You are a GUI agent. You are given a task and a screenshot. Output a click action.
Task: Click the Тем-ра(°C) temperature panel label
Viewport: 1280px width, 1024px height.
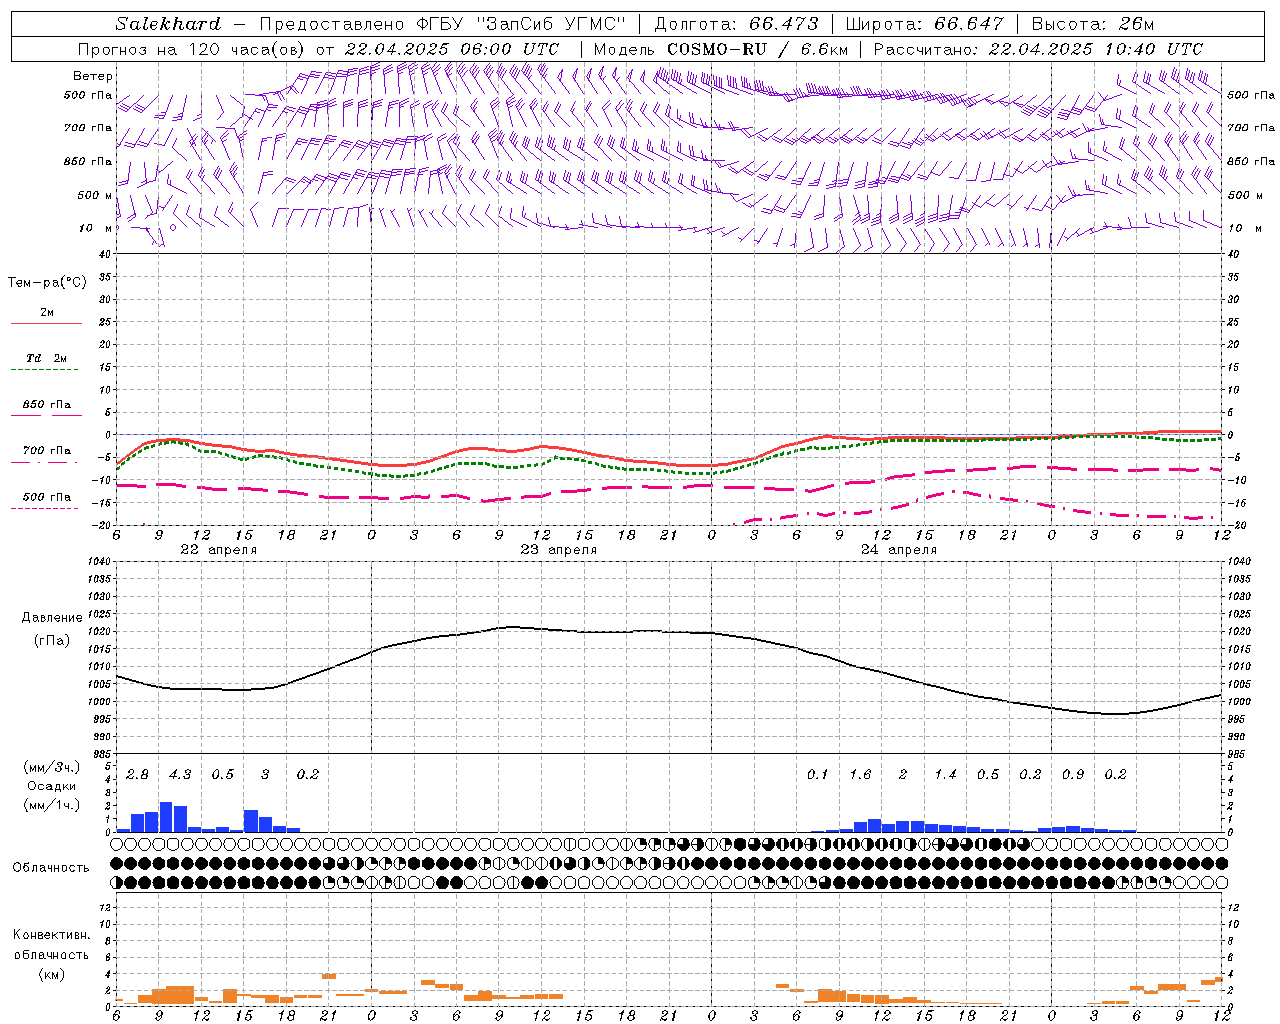tap(47, 283)
